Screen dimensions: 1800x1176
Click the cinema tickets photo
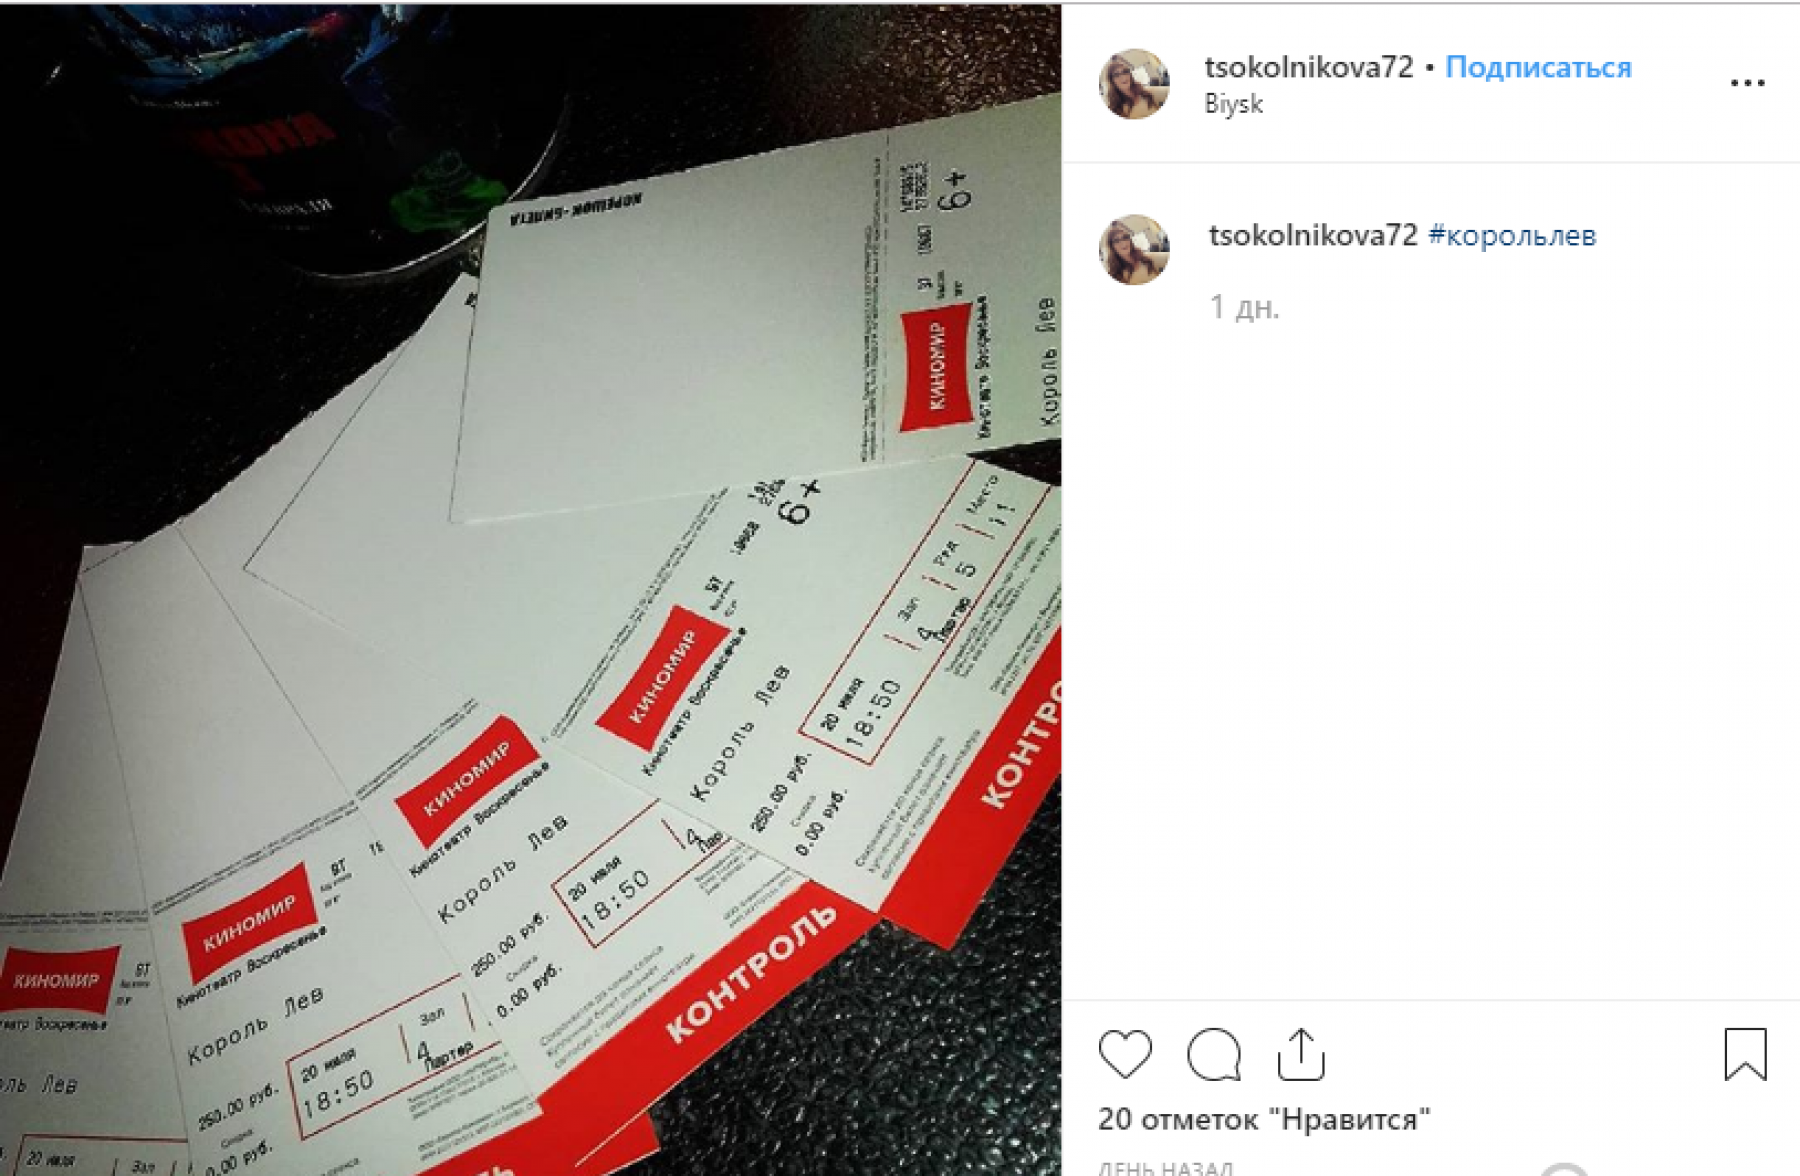[530, 590]
